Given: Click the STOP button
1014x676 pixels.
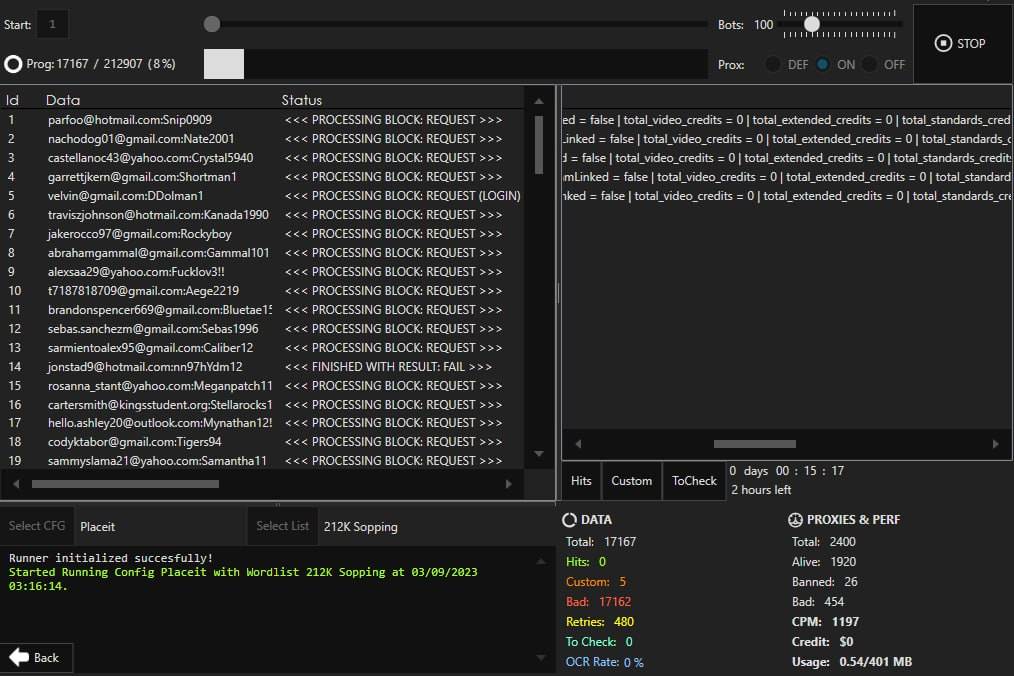Looking at the screenshot, I should point(960,44).
